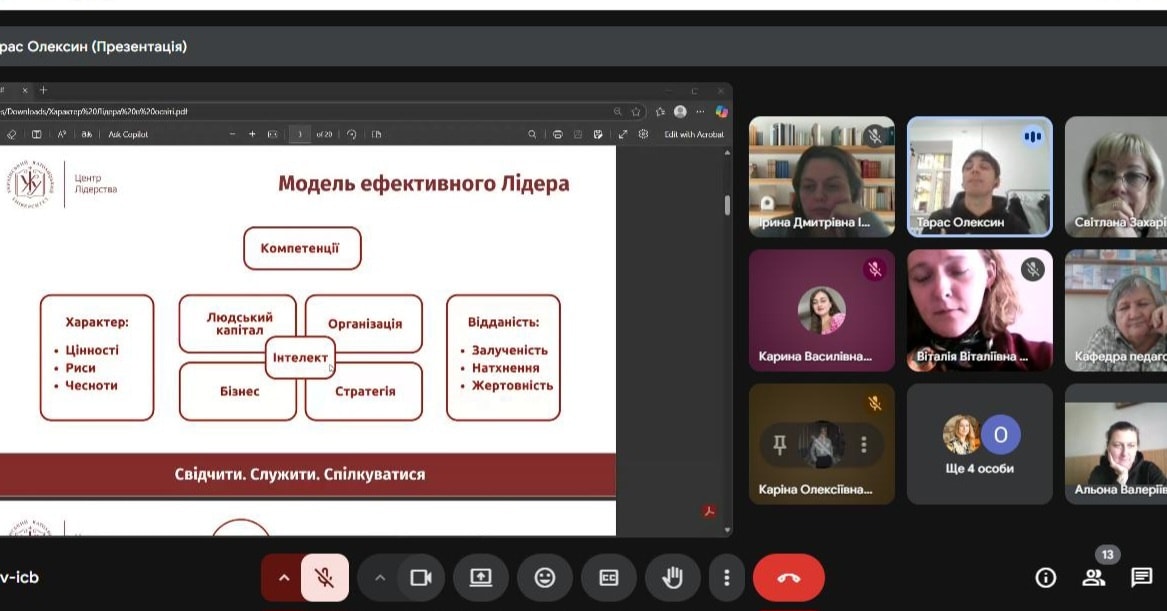Open the present screen option
The height and width of the screenshot is (611, 1167).
click(x=481, y=578)
